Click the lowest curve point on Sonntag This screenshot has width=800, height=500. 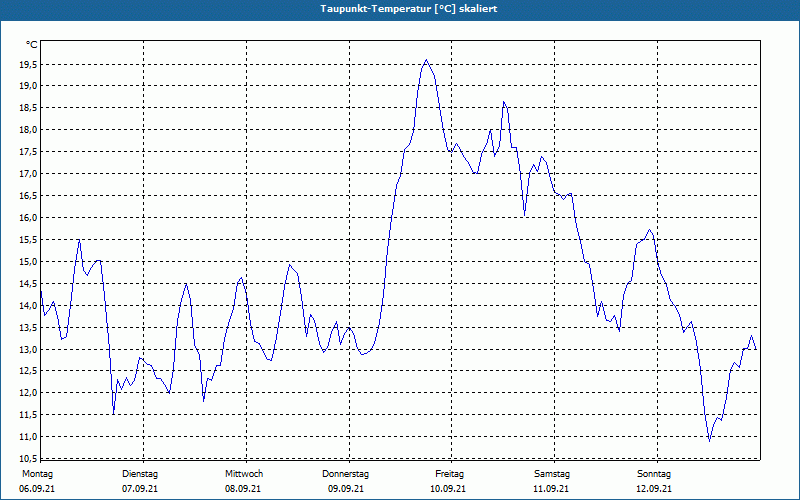(709, 441)
